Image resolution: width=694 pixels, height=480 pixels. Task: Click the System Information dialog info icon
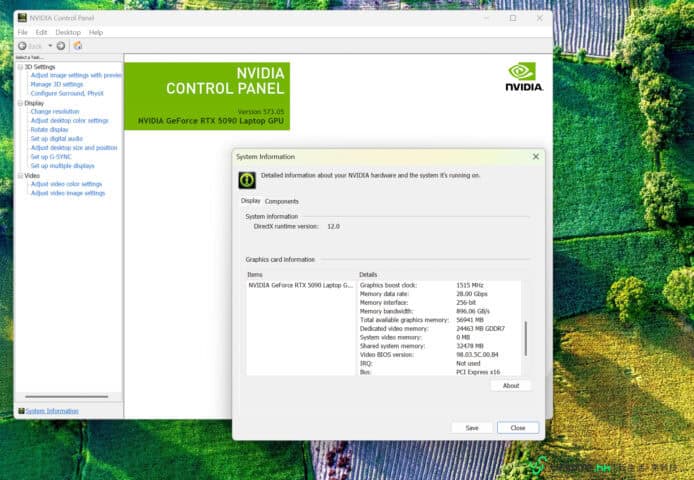click(247, 180)
